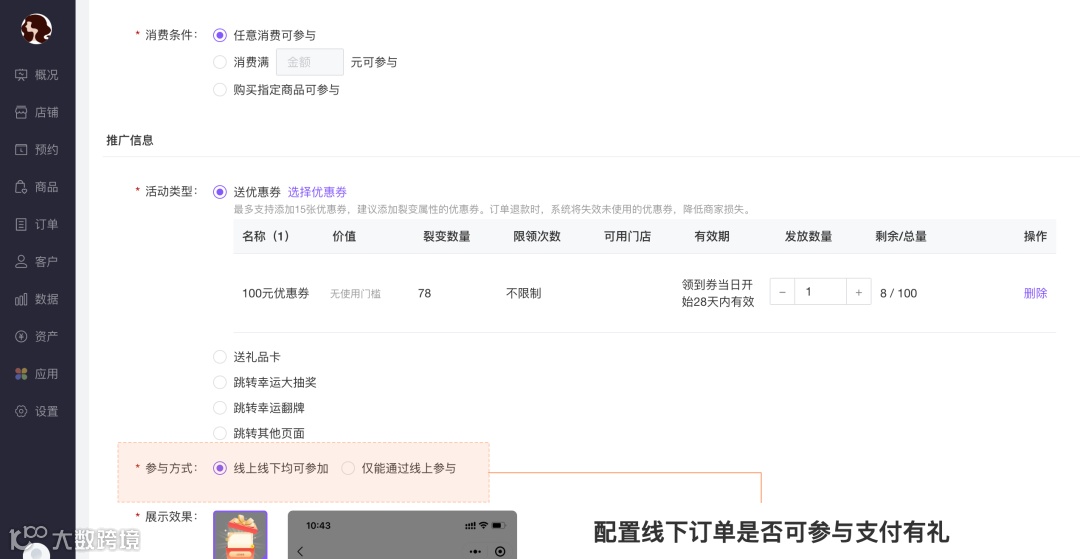Open the 应用 apps colorful icon

coord(21,374)
